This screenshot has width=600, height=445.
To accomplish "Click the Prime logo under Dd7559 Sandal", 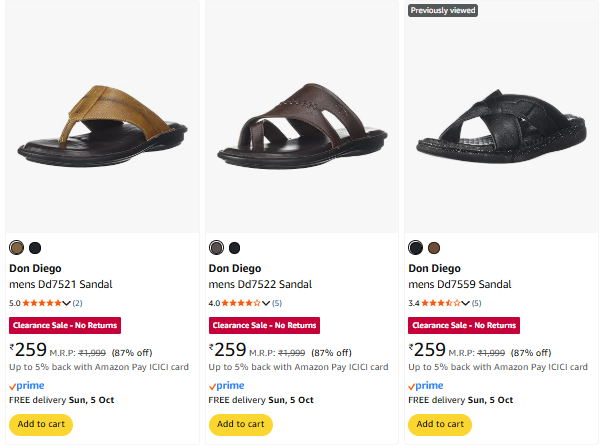I will (x=426, y=385).
